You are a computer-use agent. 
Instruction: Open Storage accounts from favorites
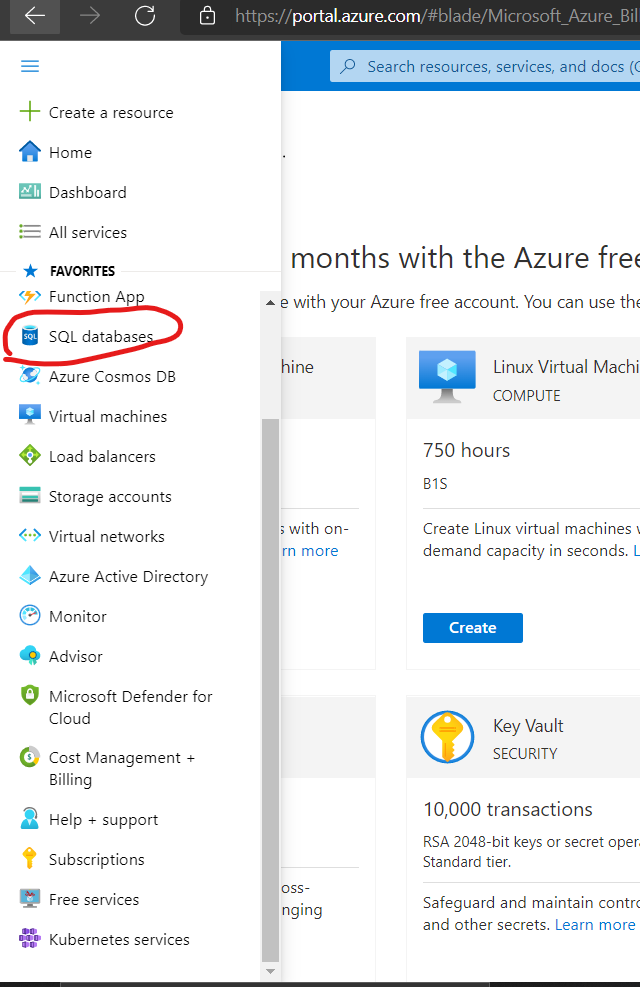pyautogui.click(x=110, y=497)
